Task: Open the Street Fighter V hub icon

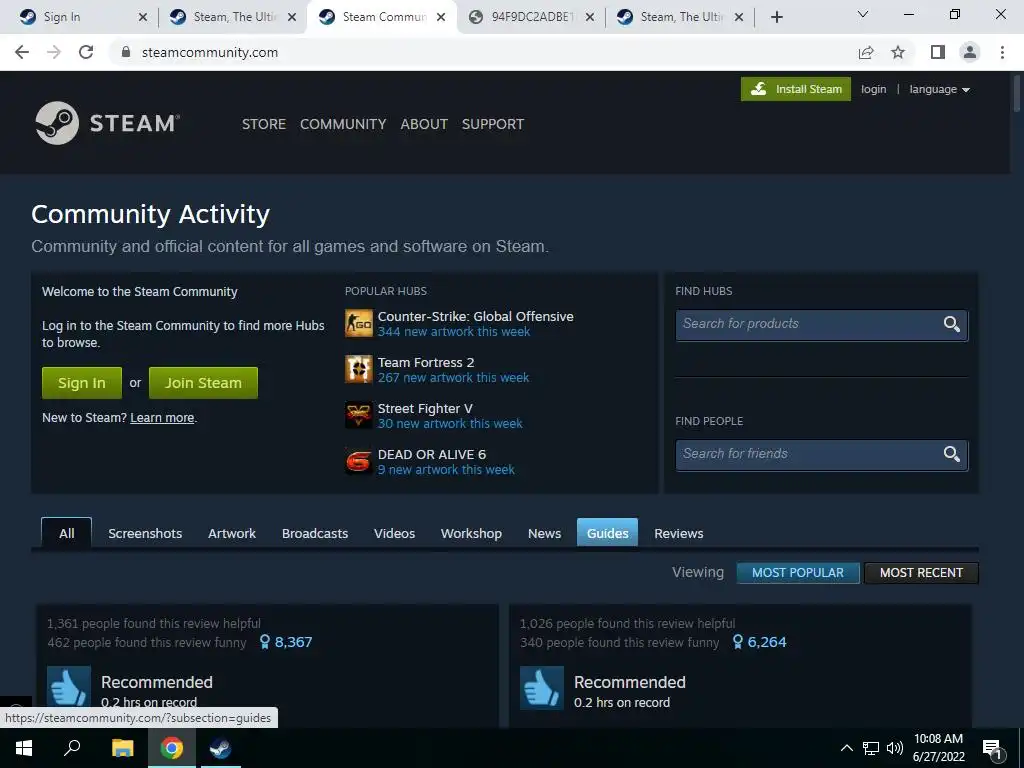Action: 359,415
